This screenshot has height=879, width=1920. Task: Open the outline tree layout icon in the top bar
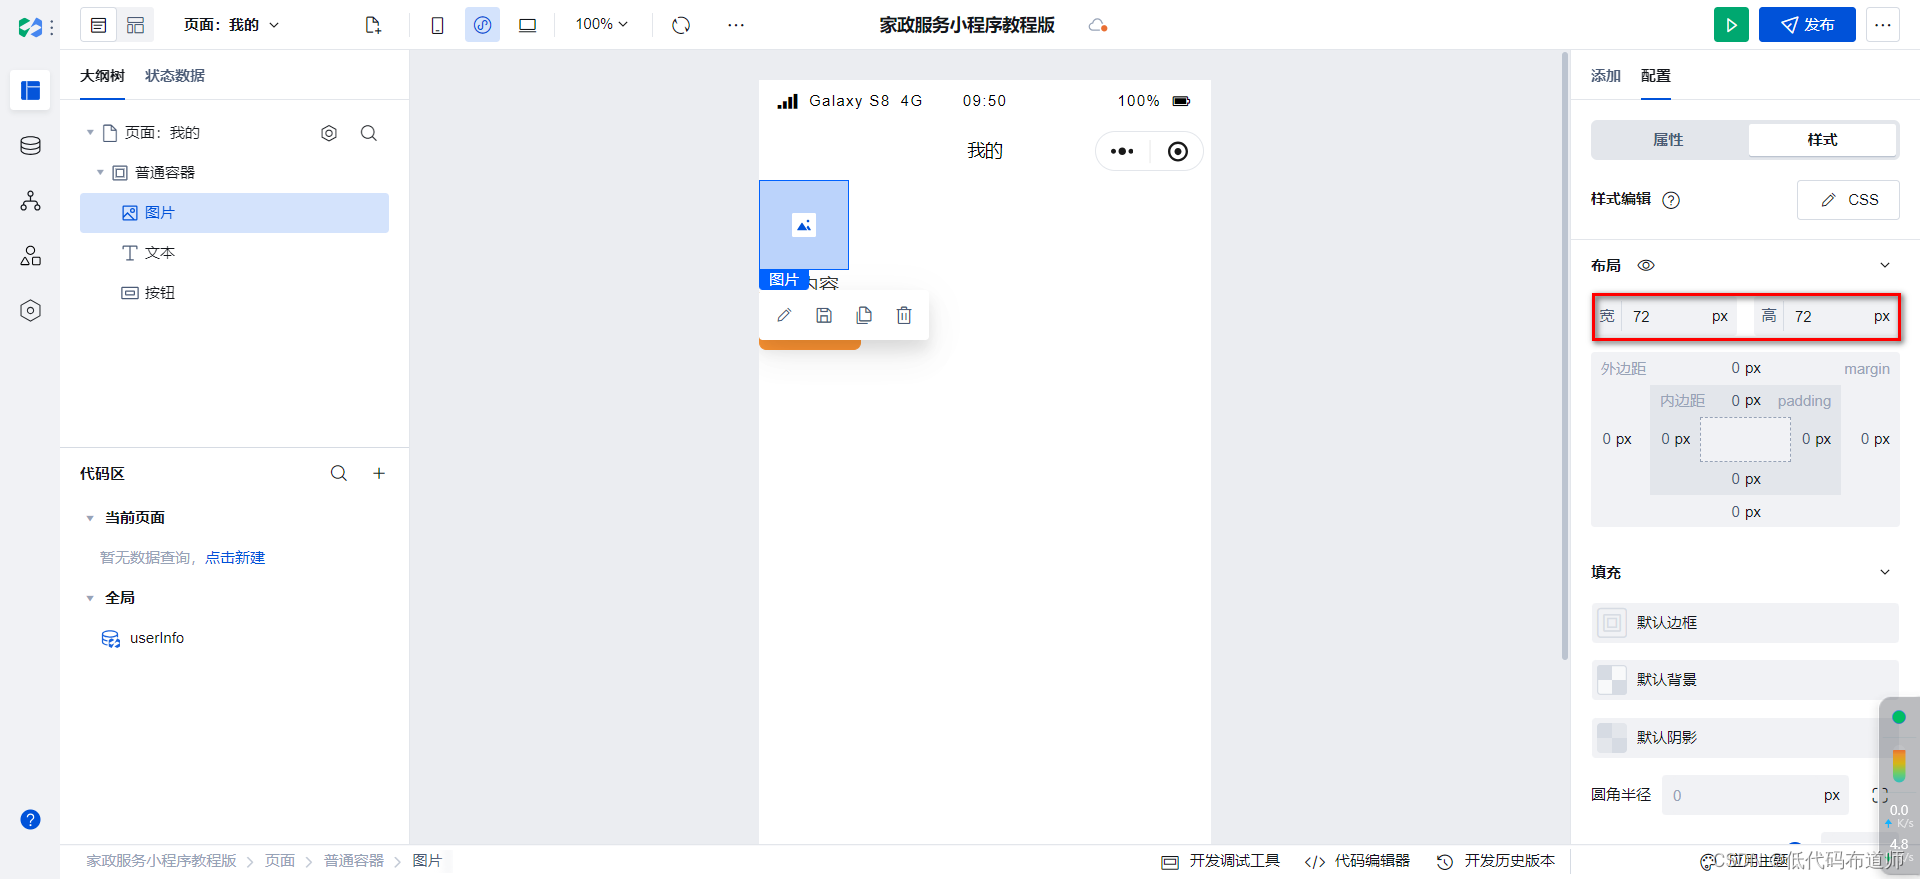99,25
